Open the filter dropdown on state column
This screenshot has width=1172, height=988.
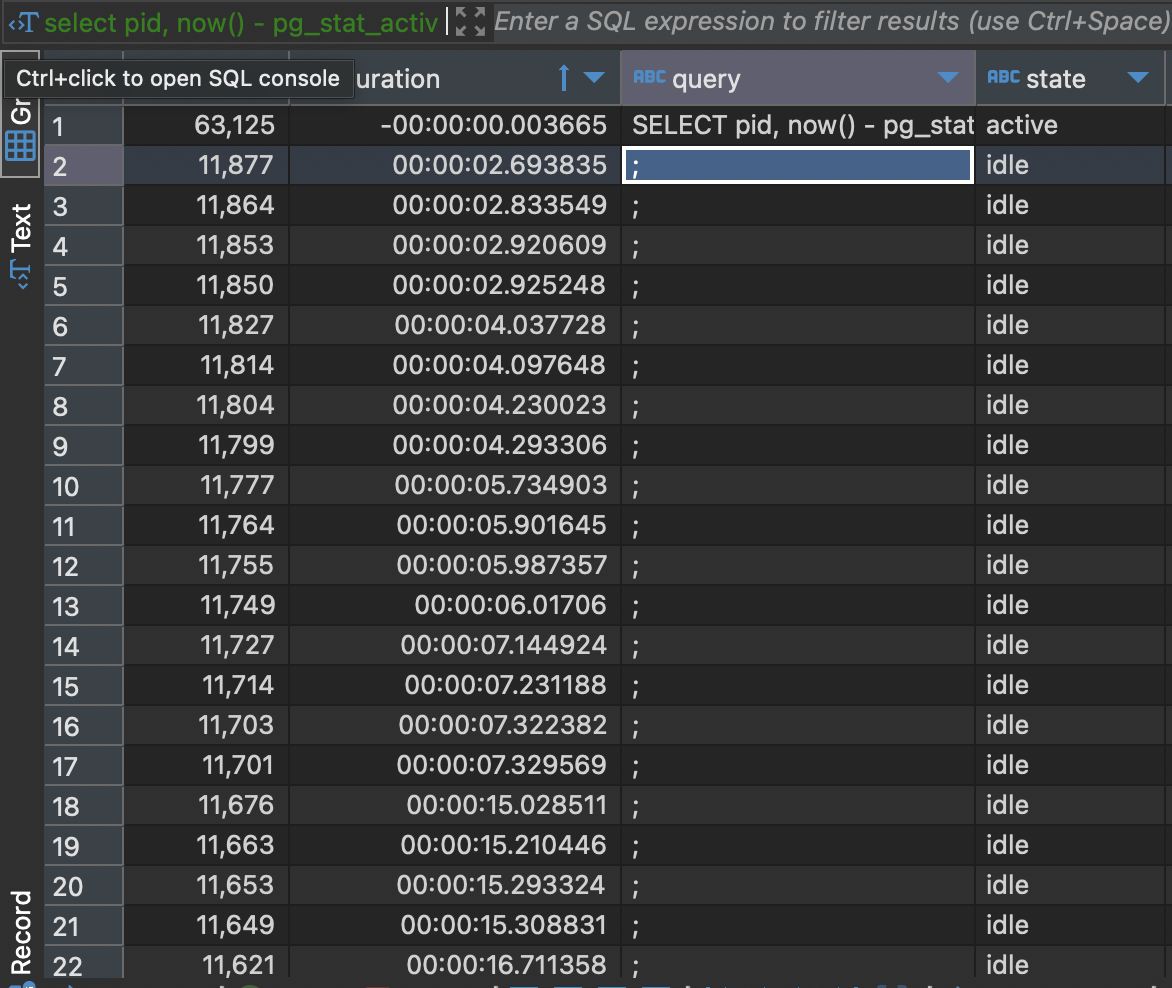click(x=1139, y=78)
